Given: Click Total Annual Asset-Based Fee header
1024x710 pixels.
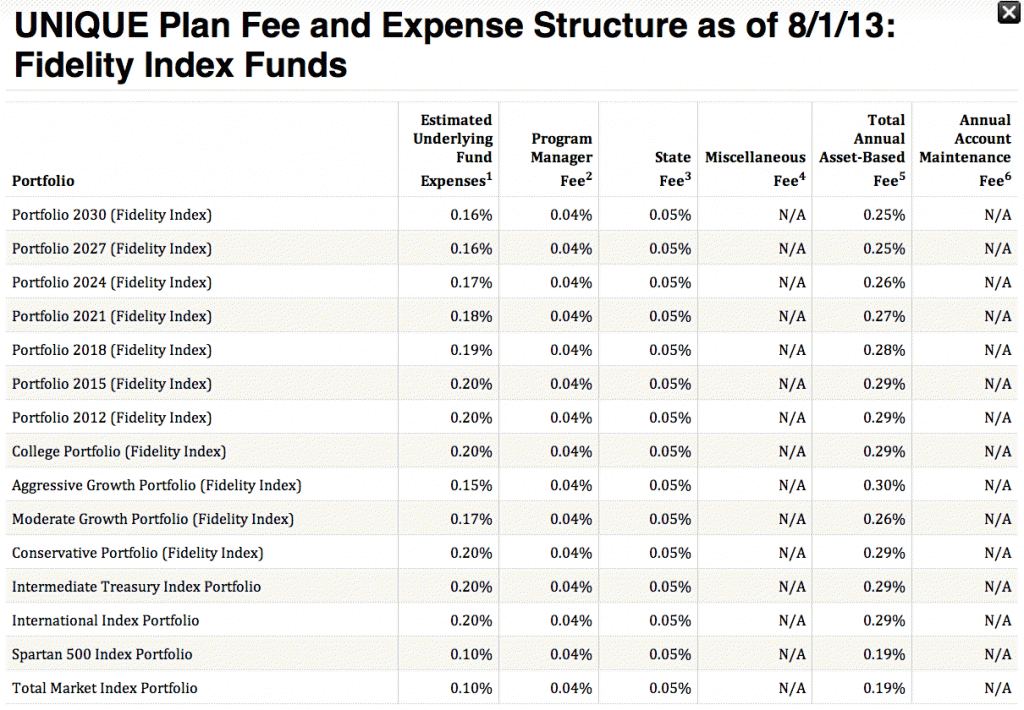Looking at the screenshot, I should tap(862, 150).
